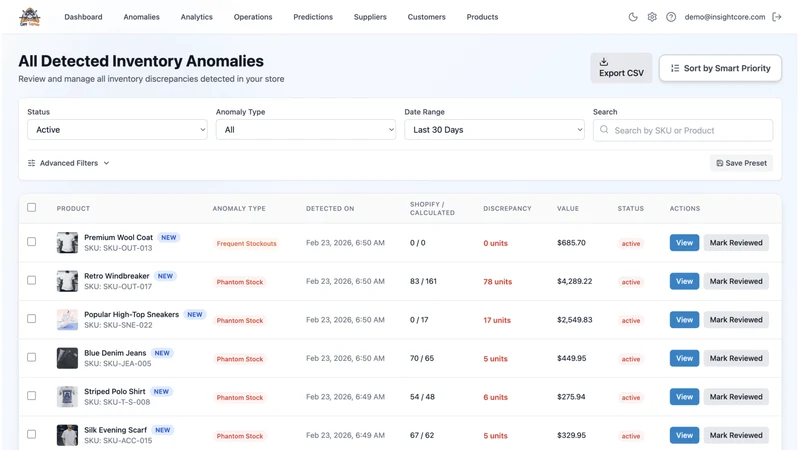Click the Save Preset disk icon
Image resolution: width=800 pixels, height=450 pixels.
(719, 163)
